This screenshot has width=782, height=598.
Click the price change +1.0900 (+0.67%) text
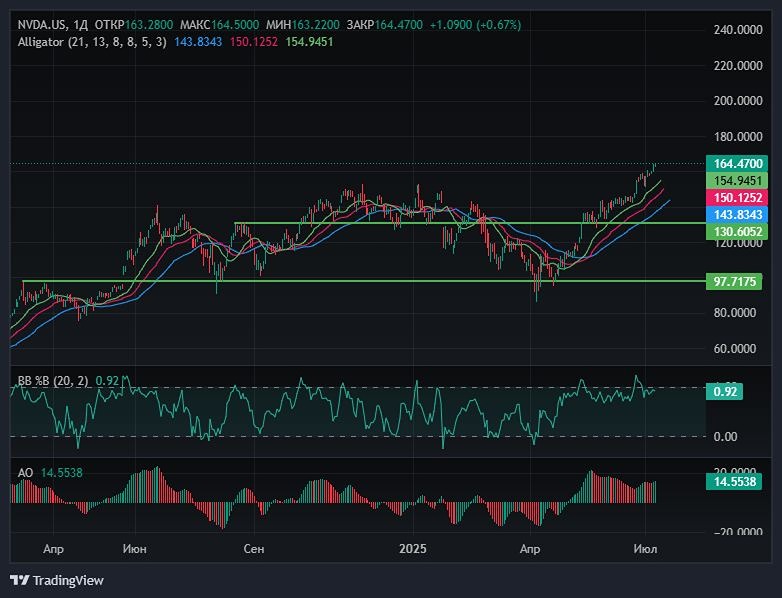pos(475,24)
